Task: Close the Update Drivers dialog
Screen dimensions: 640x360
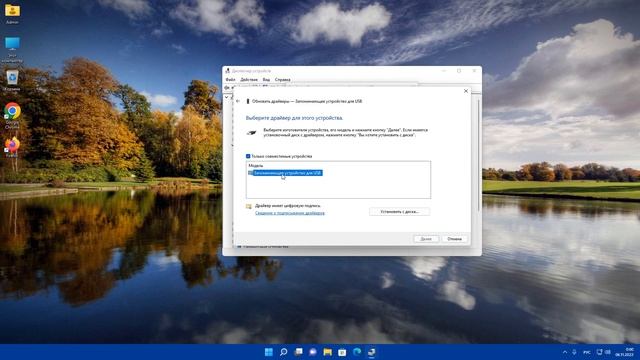Action: pos(466,91)
